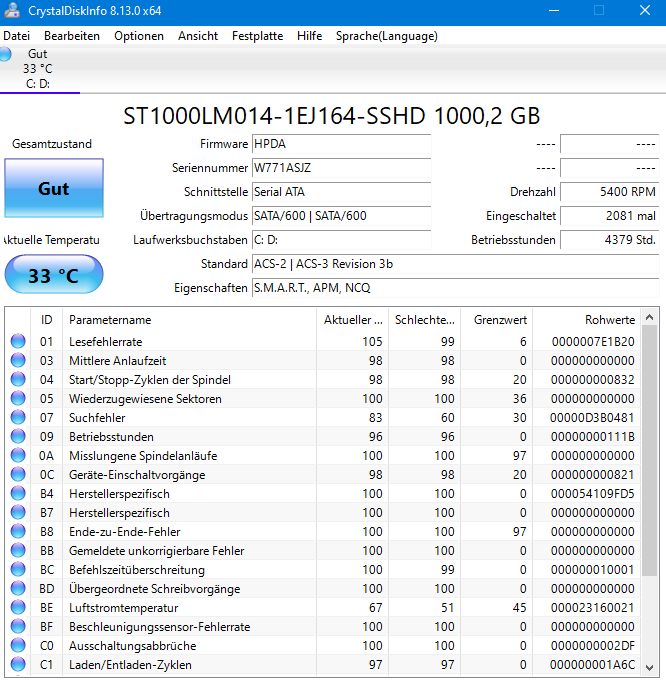Click the Aktueller column header

(352, 320)
